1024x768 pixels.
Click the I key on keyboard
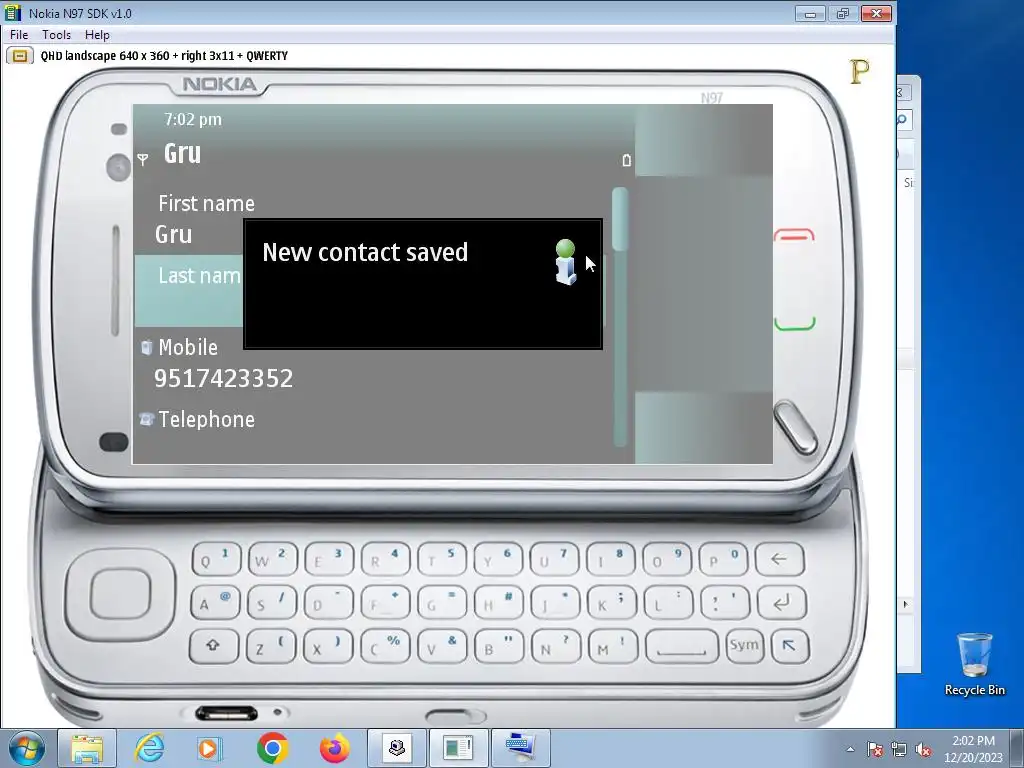610,559
